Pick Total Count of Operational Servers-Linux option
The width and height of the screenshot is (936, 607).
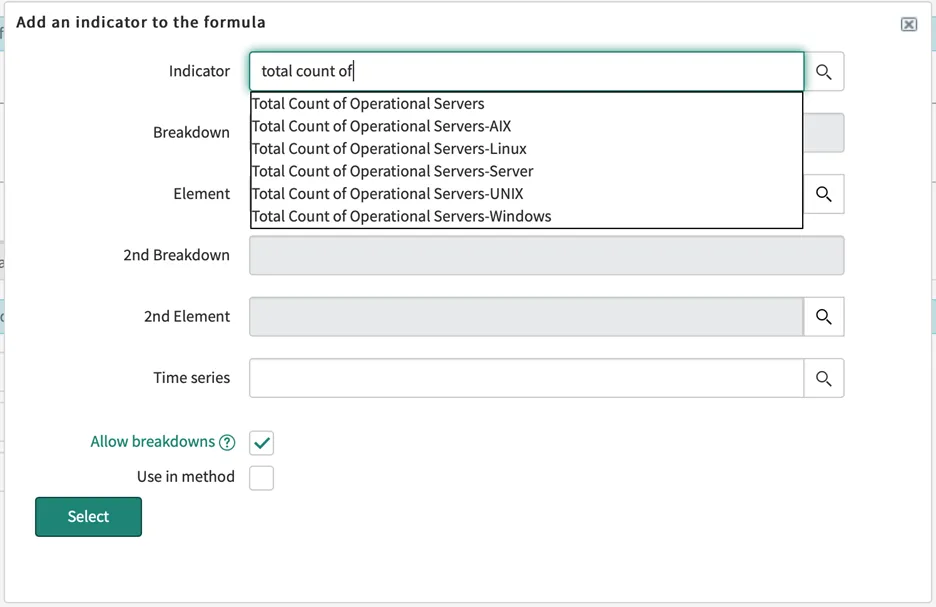pyautogui.click(x=389, y=149)
